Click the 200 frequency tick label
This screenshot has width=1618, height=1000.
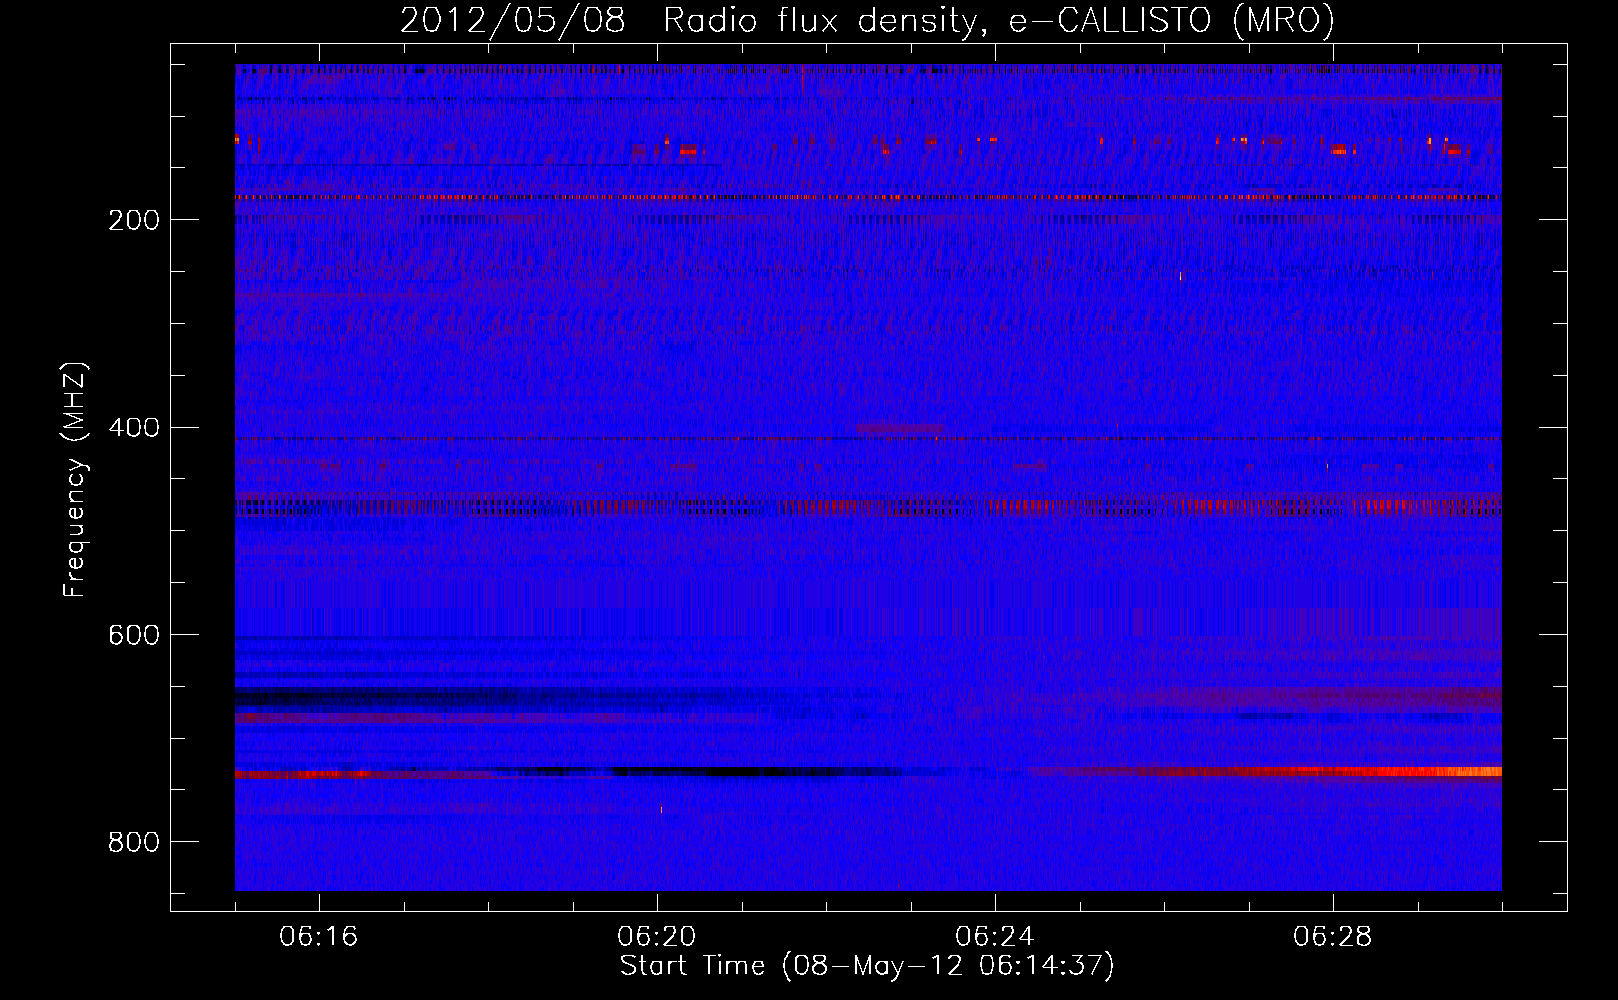(x=133, y=220)
